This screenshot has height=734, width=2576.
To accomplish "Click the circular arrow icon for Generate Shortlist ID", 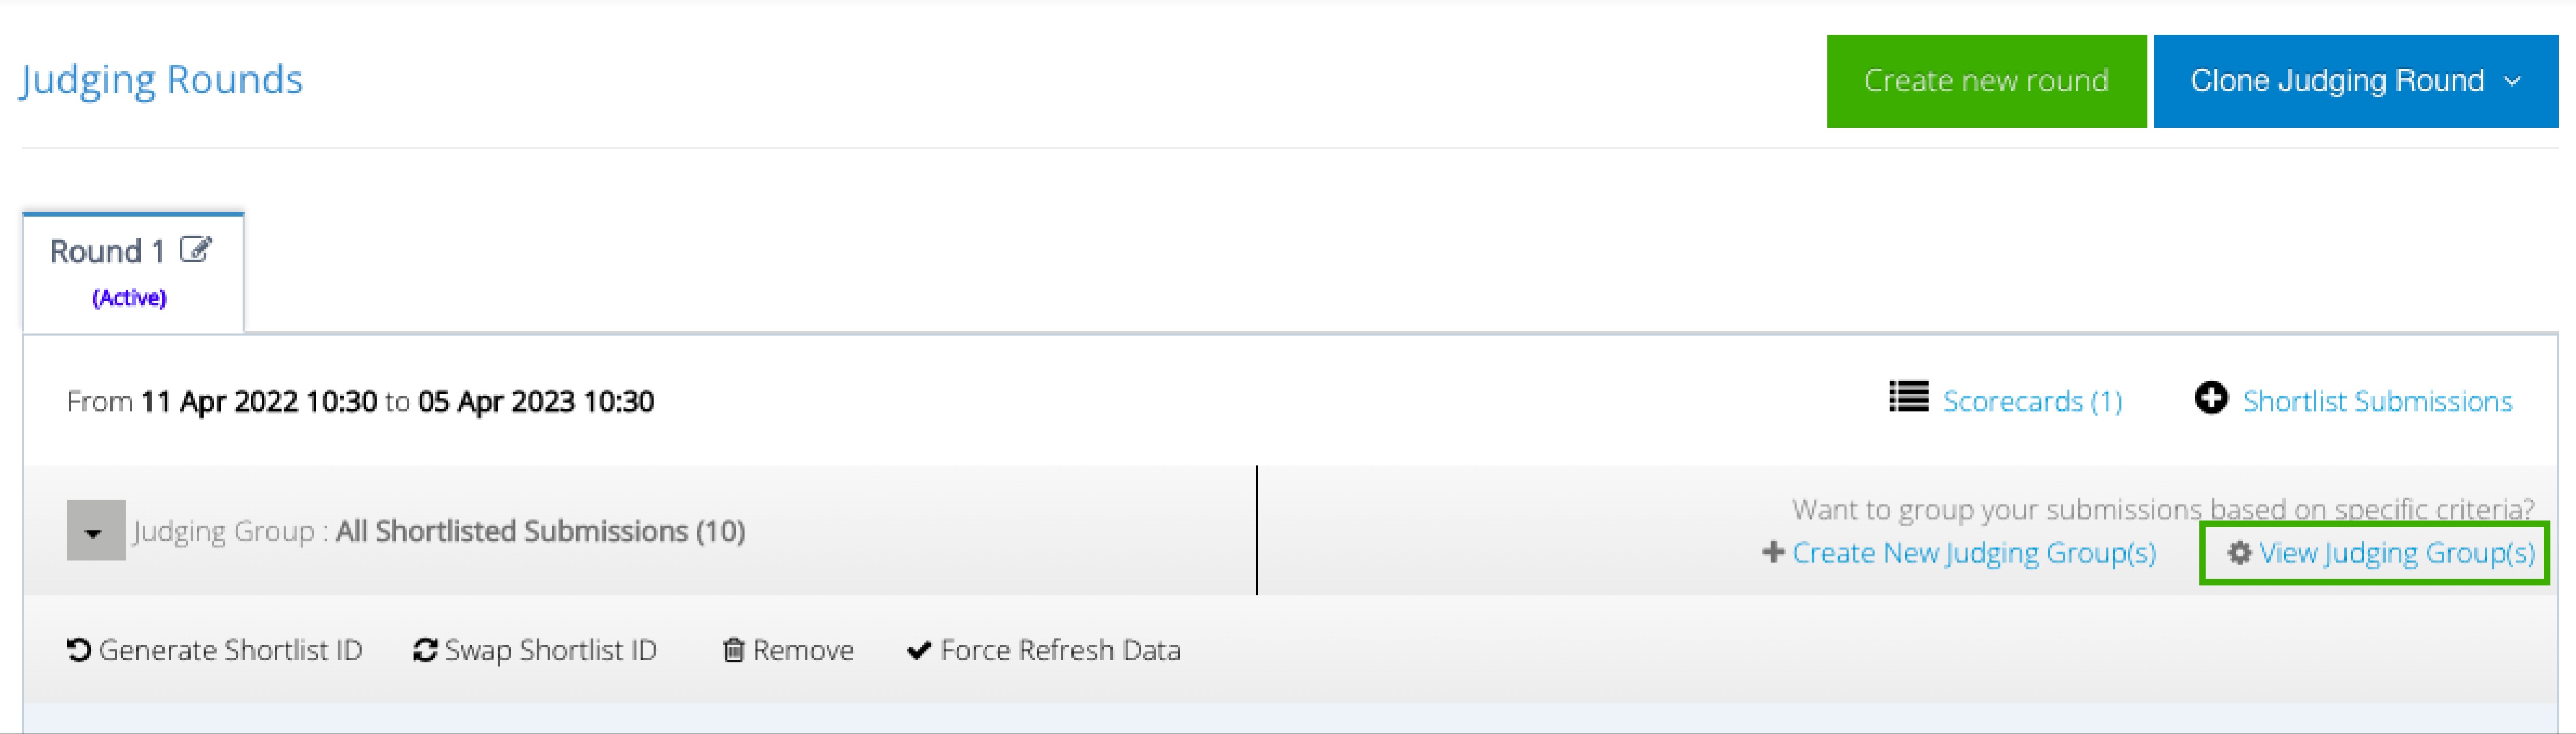I will coord(79,651).
